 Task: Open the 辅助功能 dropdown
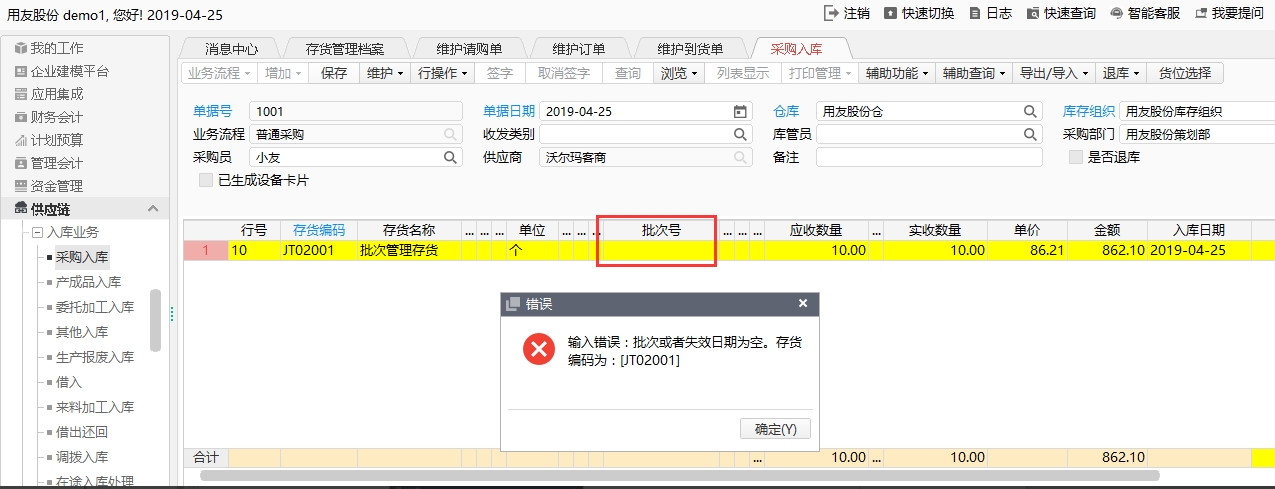coord(897,73)
